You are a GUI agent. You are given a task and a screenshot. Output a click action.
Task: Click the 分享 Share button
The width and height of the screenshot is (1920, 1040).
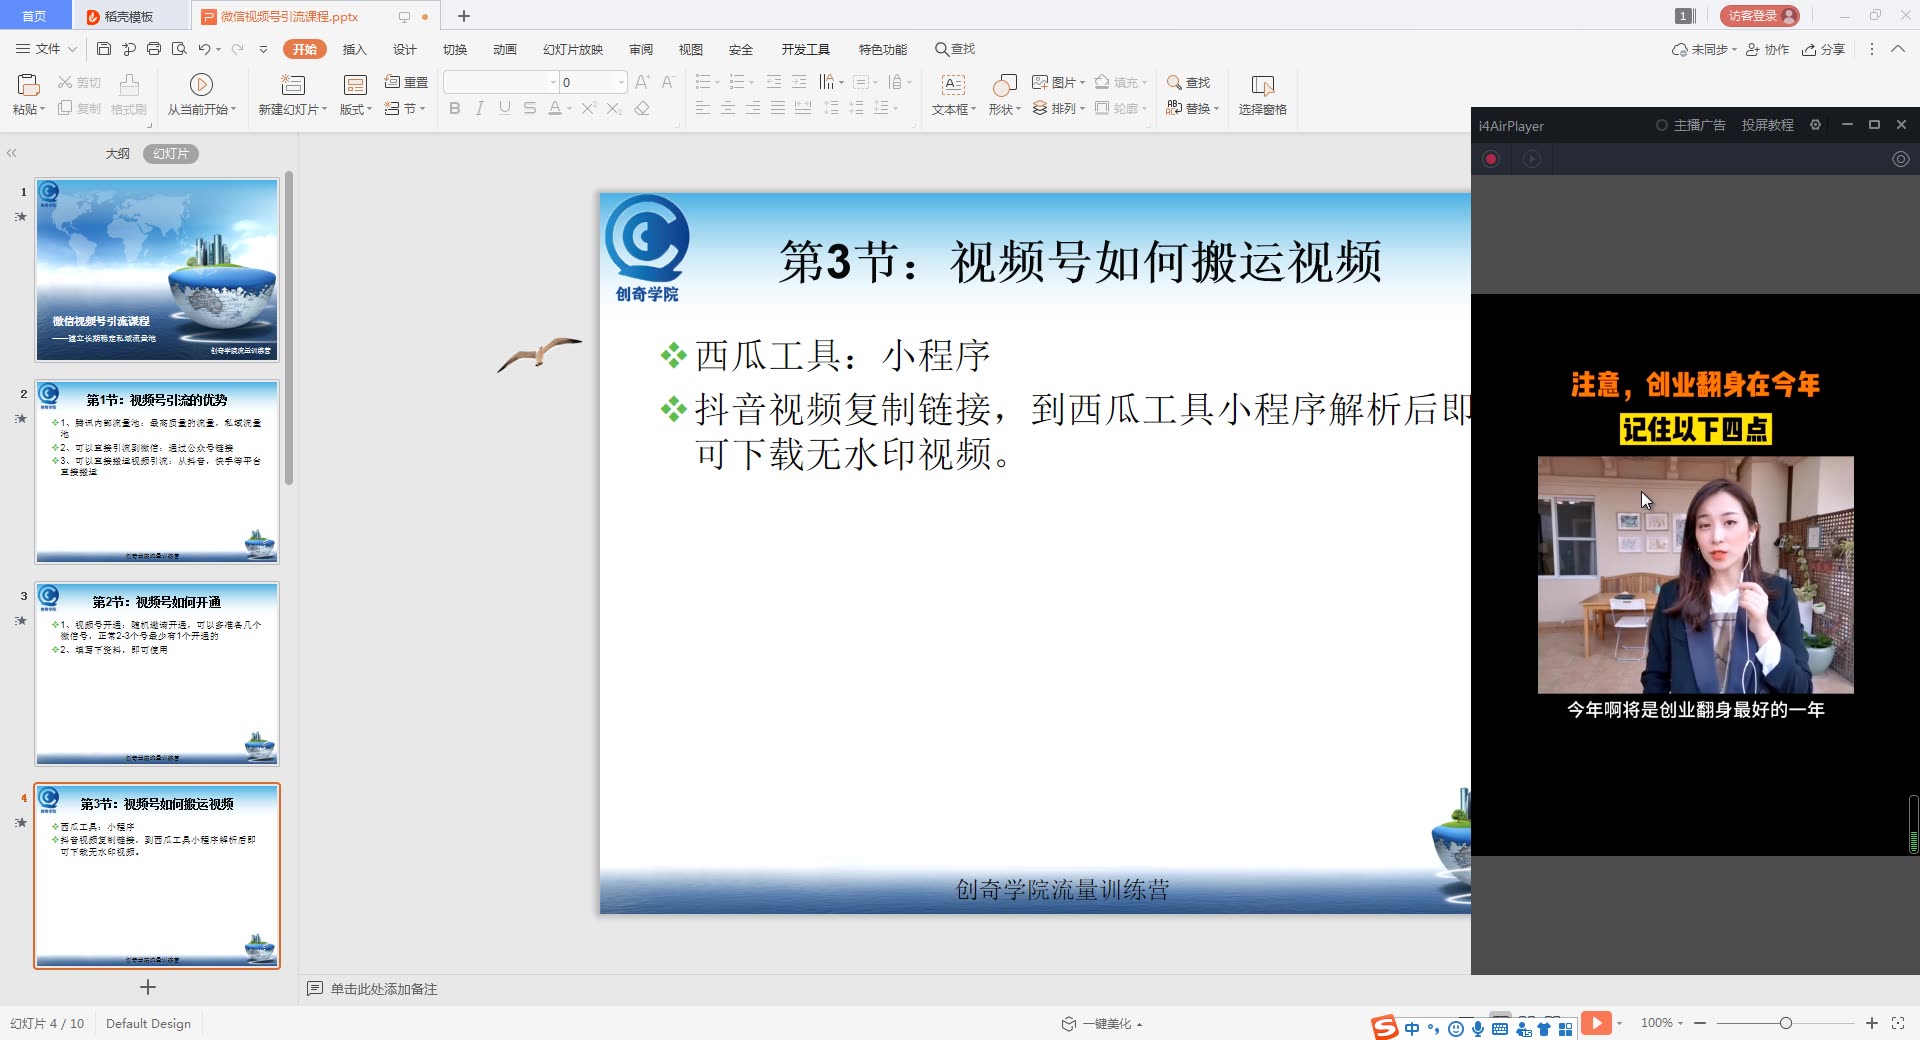click(x=1824, y=49)
